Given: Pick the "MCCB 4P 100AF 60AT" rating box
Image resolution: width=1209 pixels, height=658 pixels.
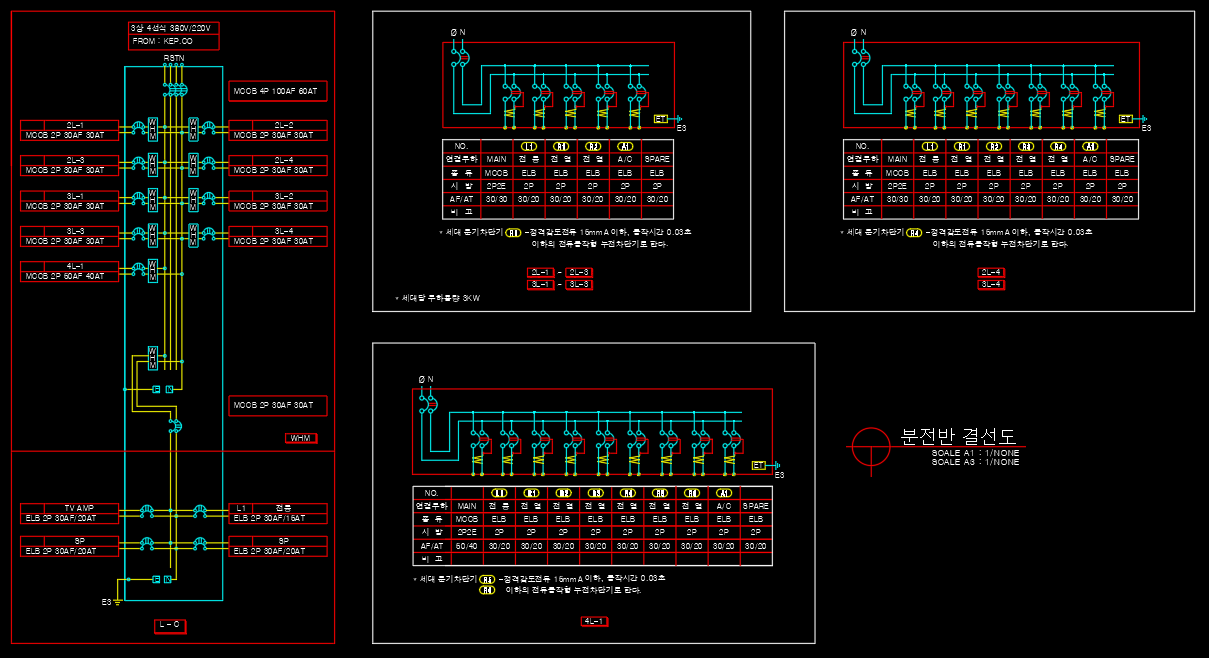Looking at the screenshot, I should 277,91.
